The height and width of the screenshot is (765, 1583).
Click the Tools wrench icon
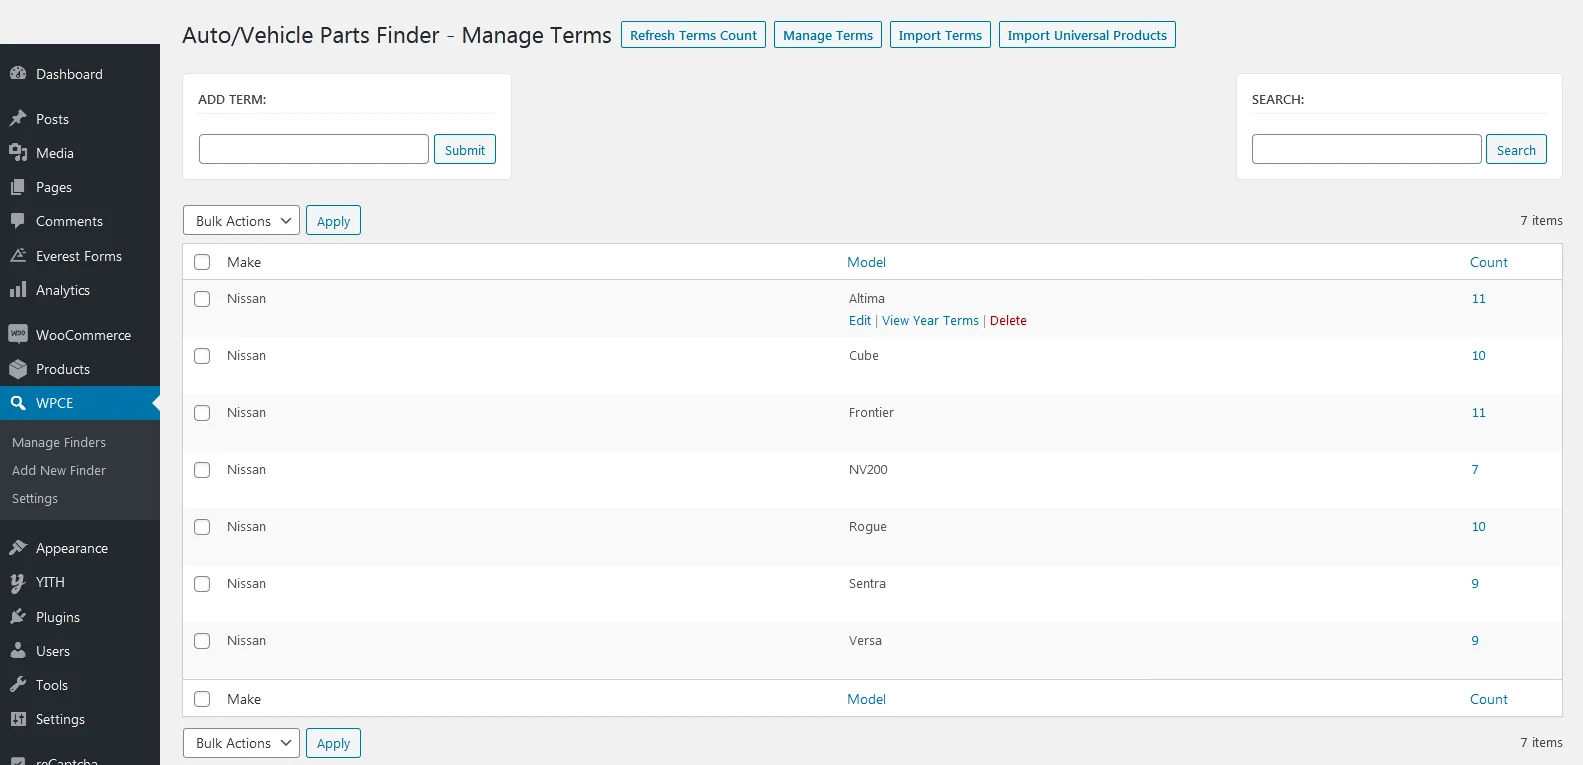18,685
